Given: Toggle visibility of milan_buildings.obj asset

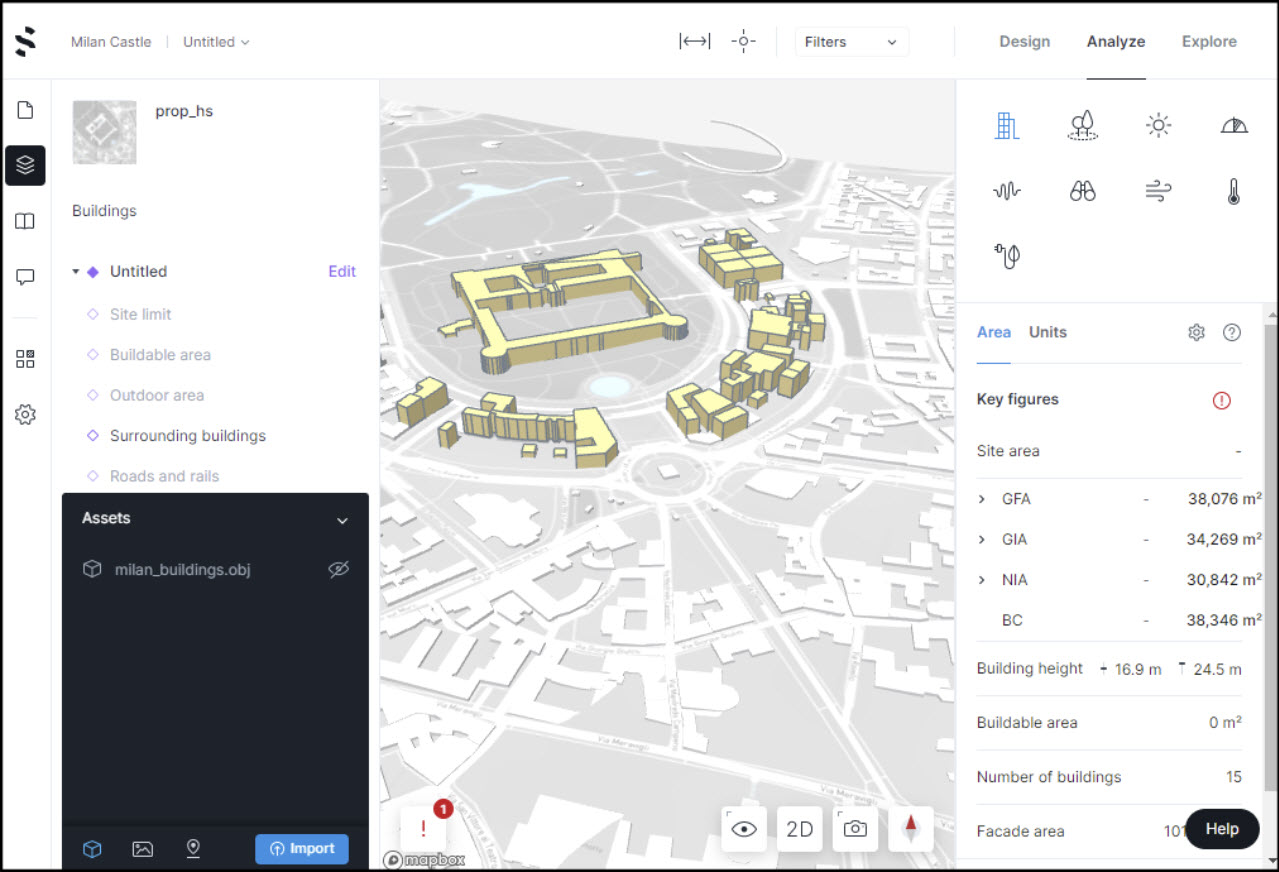Looking at the screenshot, I should (338, 569).
